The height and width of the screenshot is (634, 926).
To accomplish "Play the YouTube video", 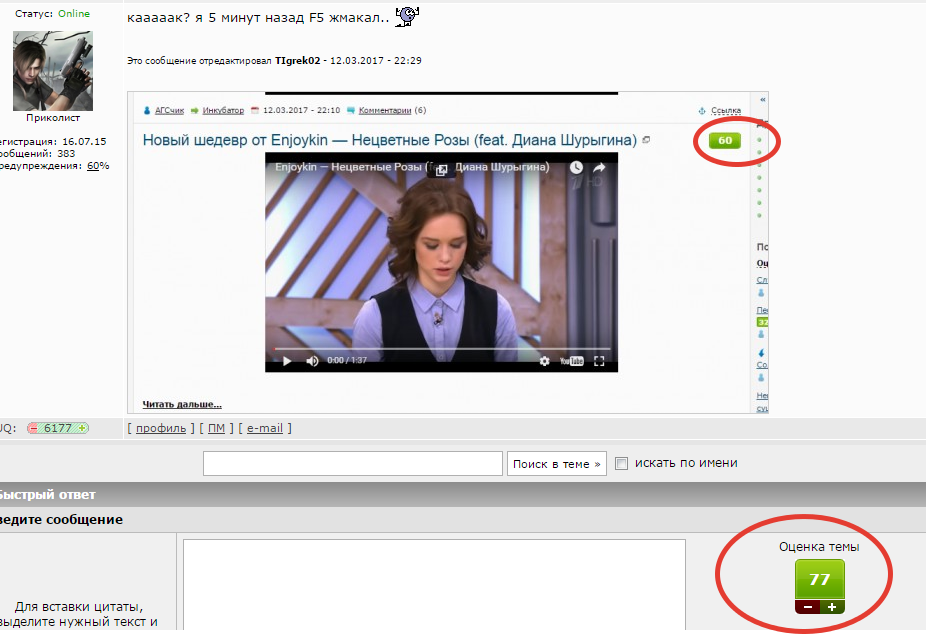I will (287, 361).
